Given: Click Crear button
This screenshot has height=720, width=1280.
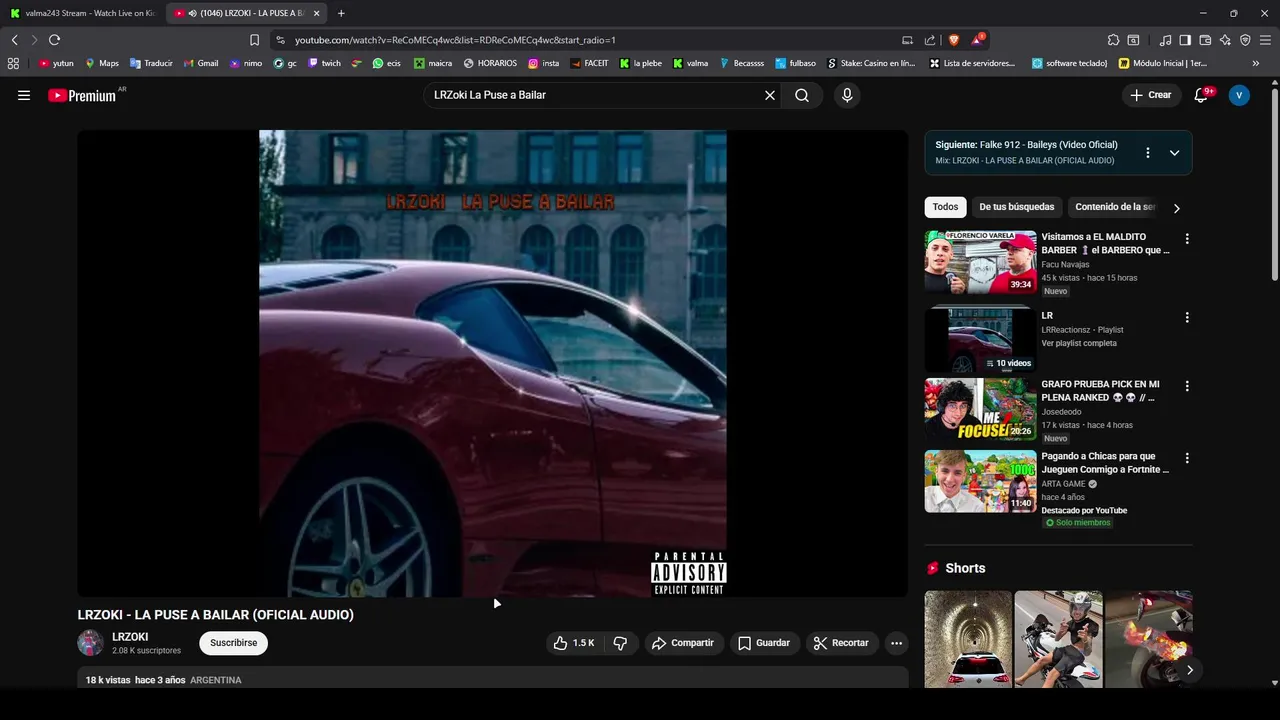Looking at the screenshot, I should tap(1150, 95).
